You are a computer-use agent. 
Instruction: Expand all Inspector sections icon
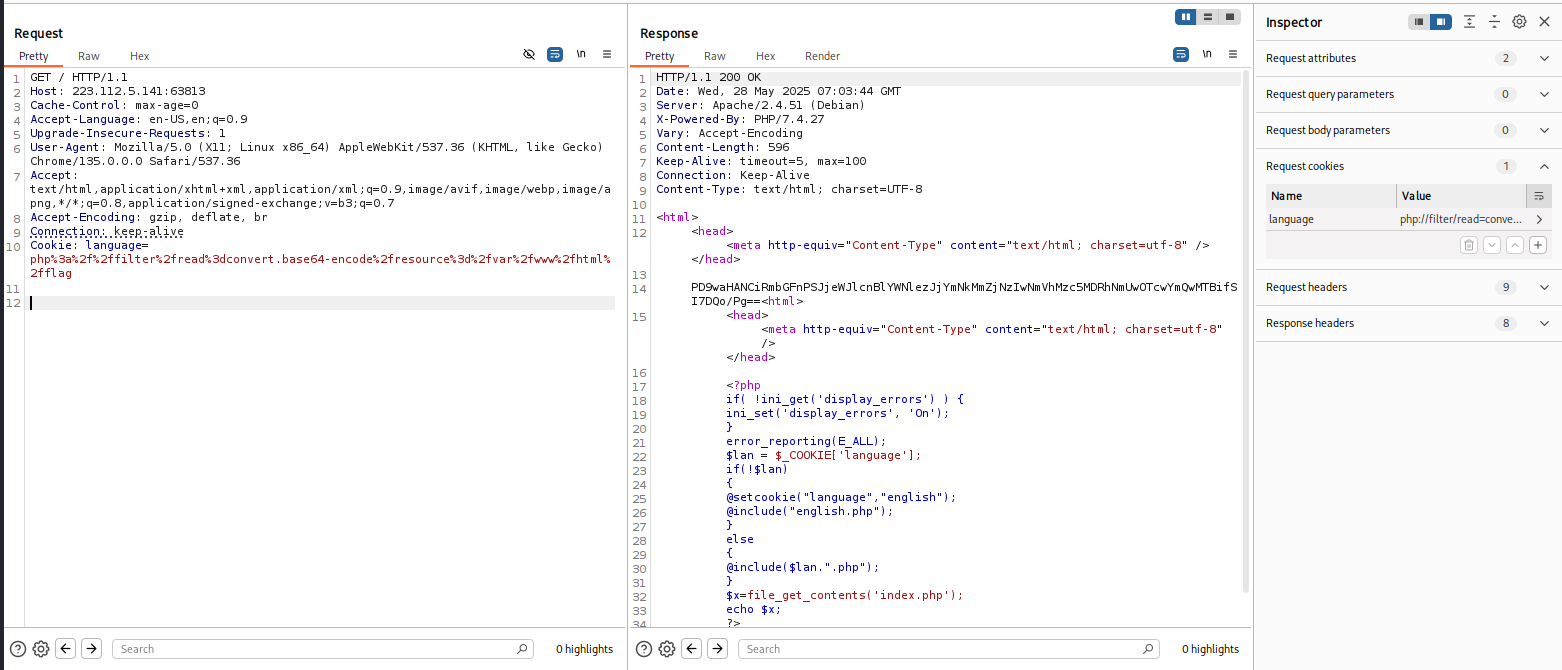[x=1469, y=21]
